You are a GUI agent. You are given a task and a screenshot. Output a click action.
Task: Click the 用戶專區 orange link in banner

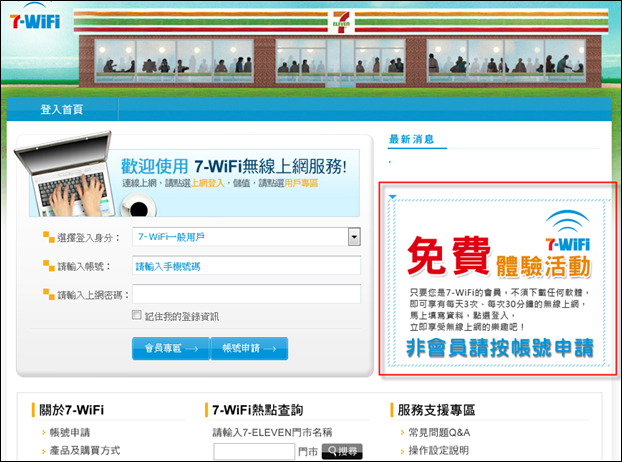pyautogui.click(x=301, y=183)
